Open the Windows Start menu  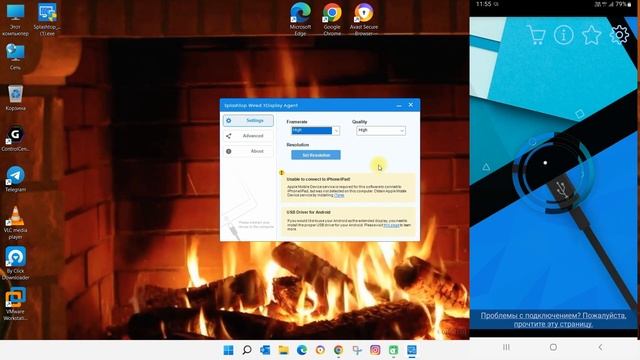click(229, 350)
